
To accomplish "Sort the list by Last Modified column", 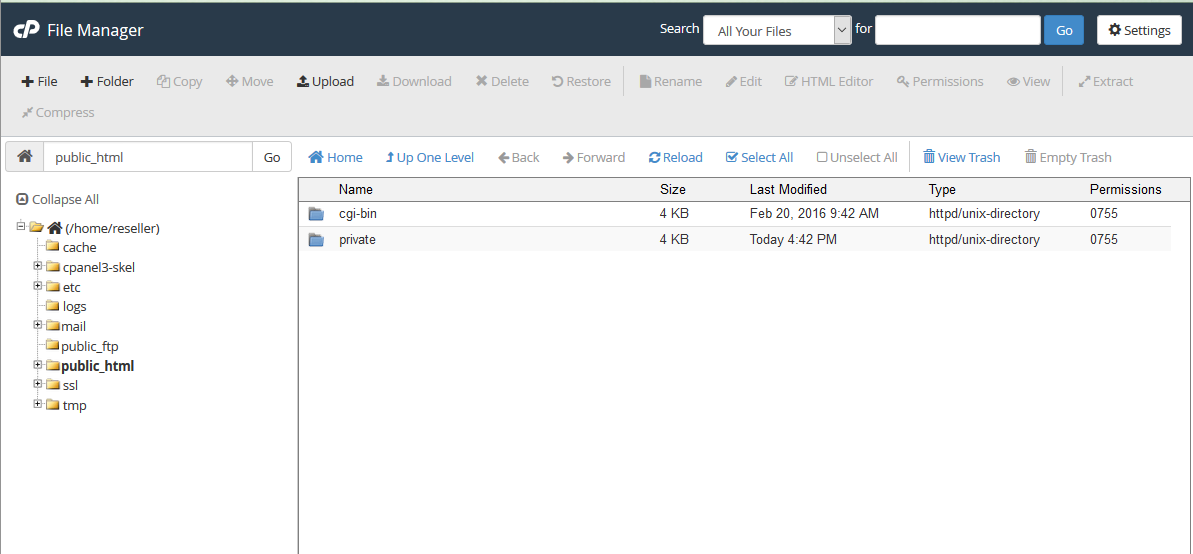I will click(788, 189).
